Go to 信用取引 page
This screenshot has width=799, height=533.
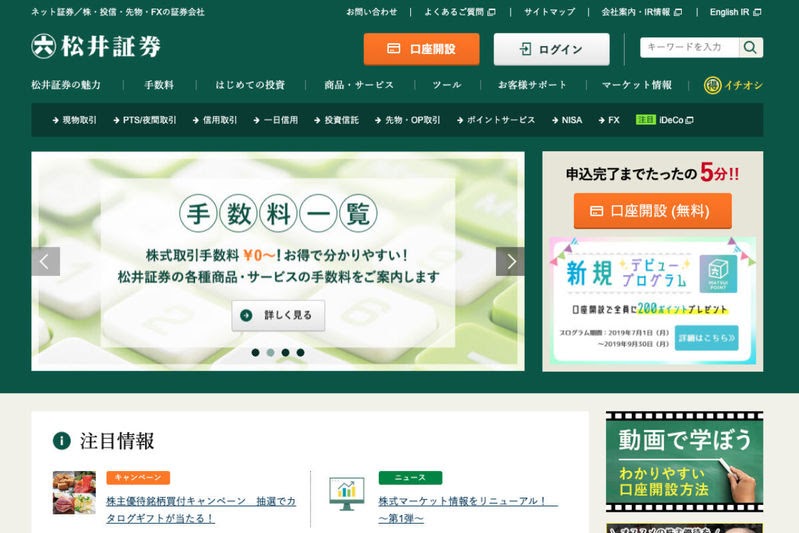215,120
